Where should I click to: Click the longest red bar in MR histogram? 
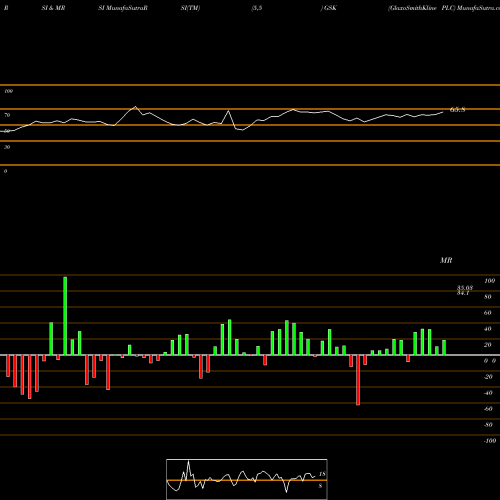click(358, 380)
